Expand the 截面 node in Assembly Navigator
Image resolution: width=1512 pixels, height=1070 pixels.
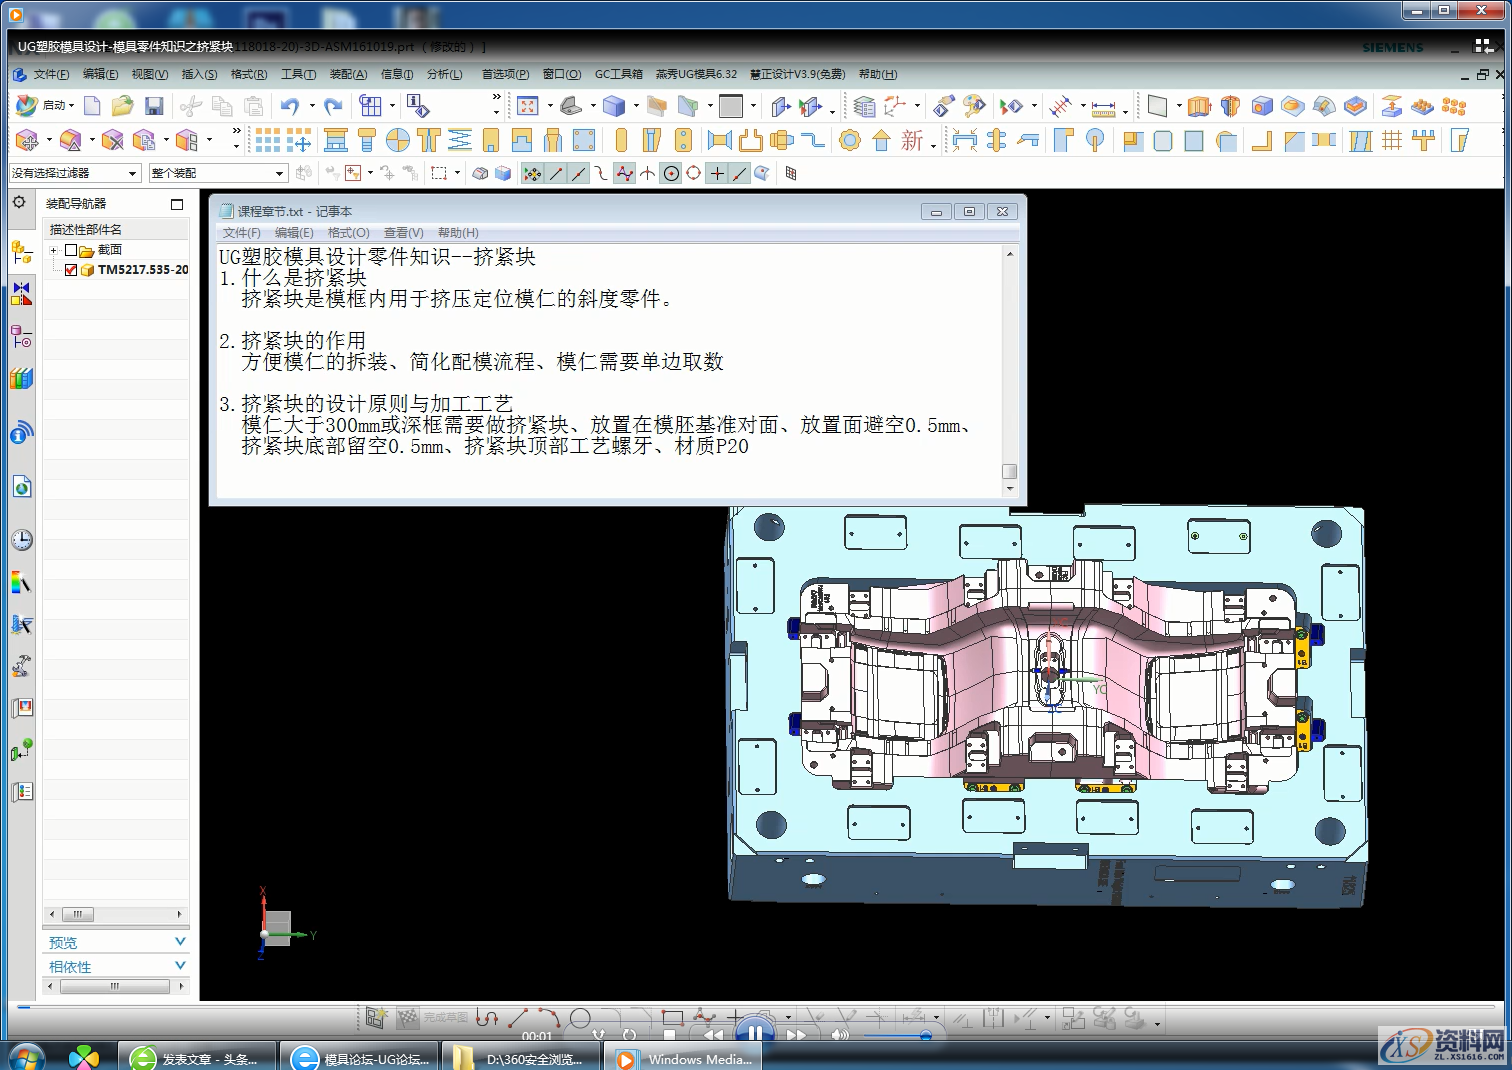55,249
